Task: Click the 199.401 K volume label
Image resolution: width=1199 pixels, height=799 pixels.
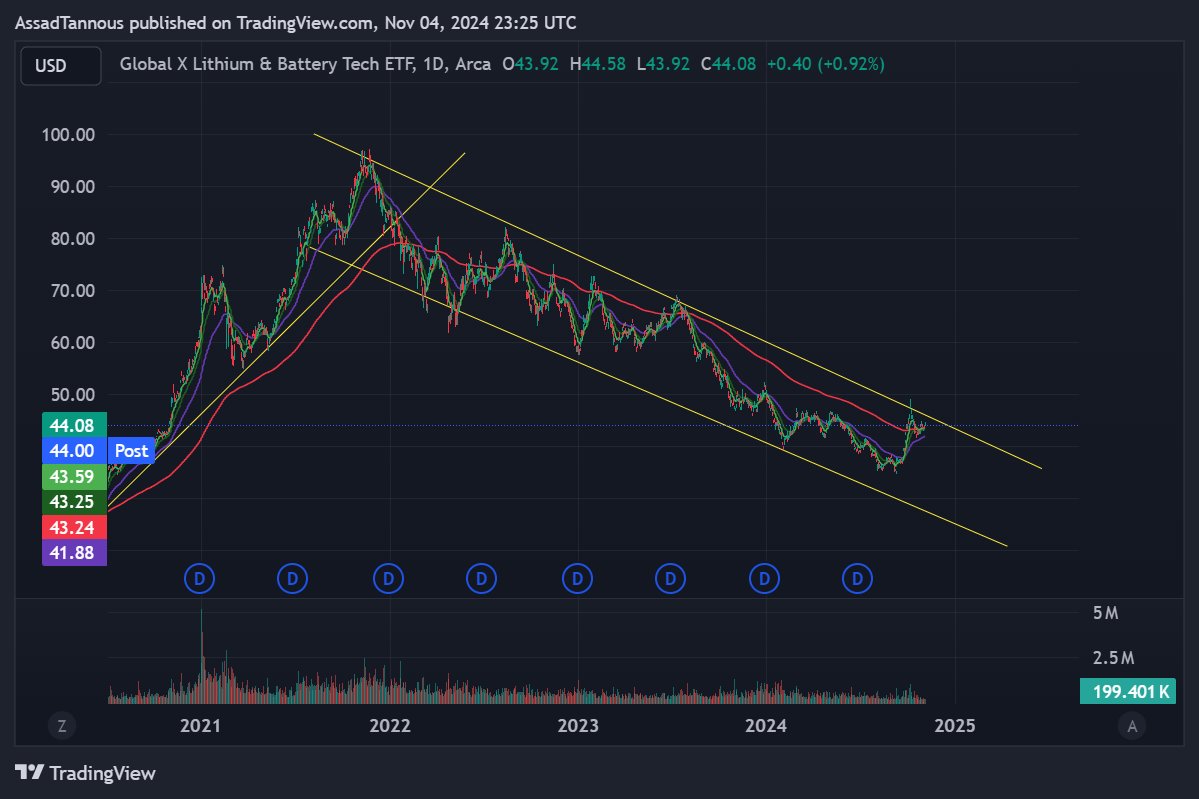Action: pos(1128,691)
